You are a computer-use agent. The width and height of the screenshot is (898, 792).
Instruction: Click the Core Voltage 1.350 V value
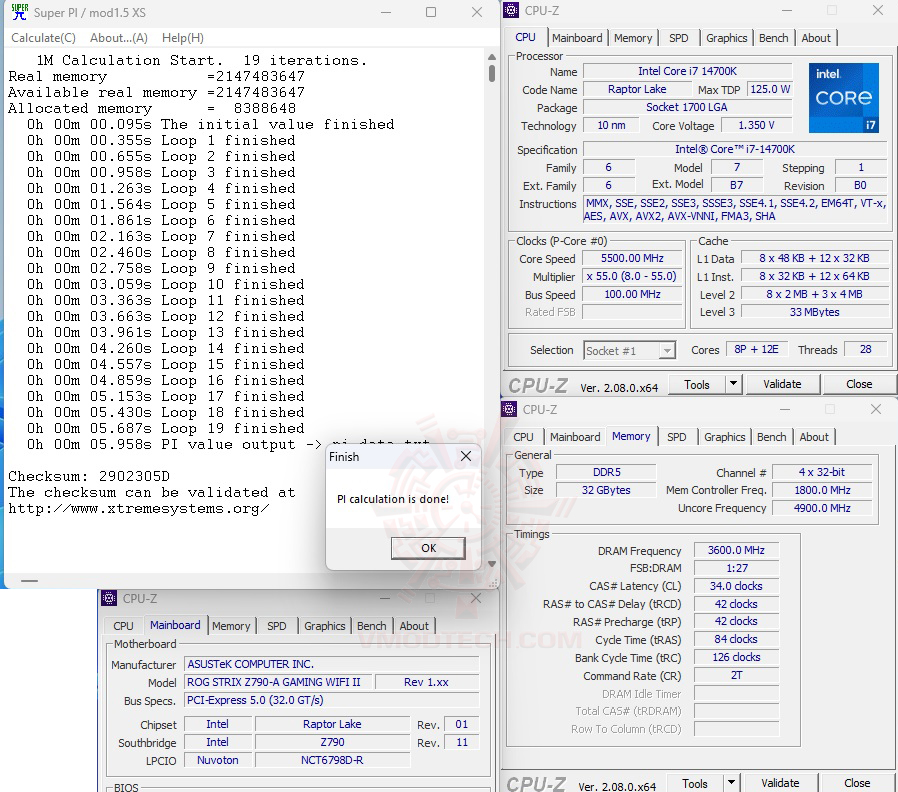pos(756,125)
